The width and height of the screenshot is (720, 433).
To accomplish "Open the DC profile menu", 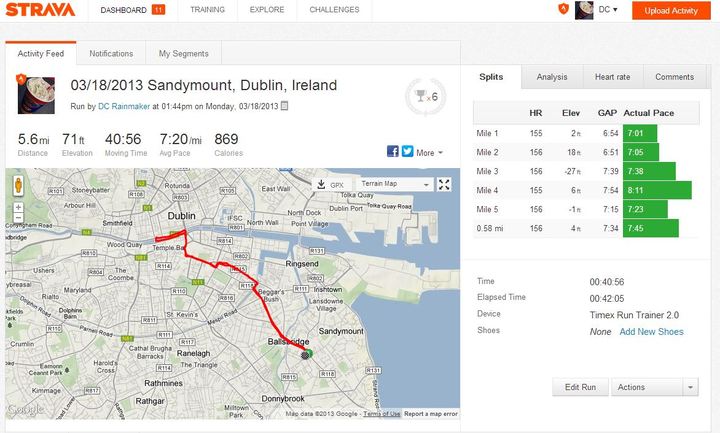I will [x=608, y=10].
